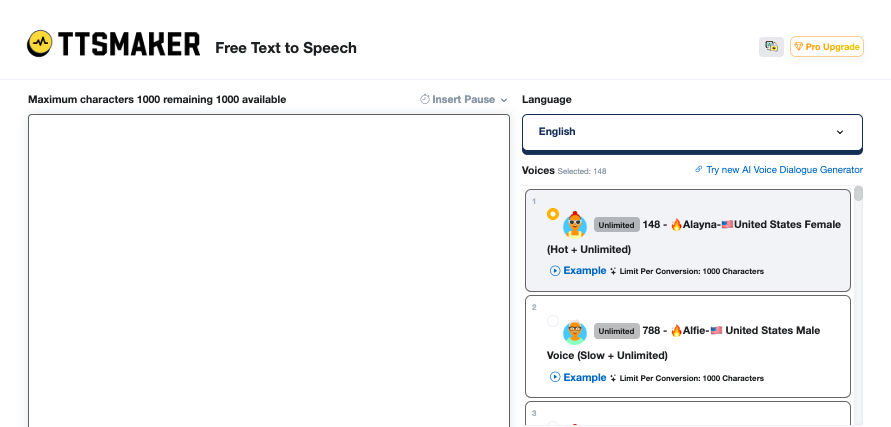Click the link icon beside AI Voice Dialogue
The height and width of the screenshot is (427, 891).
698,169
